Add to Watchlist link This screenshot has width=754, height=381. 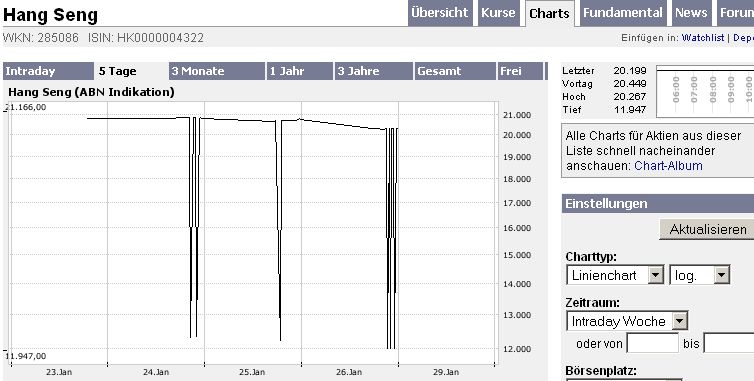pos(703,38)
